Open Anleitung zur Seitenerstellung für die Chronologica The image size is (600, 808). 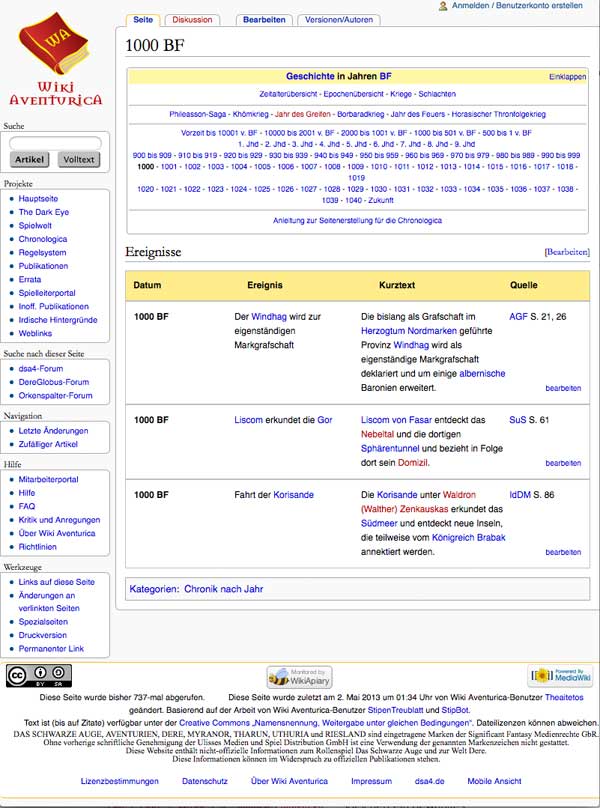357,220
